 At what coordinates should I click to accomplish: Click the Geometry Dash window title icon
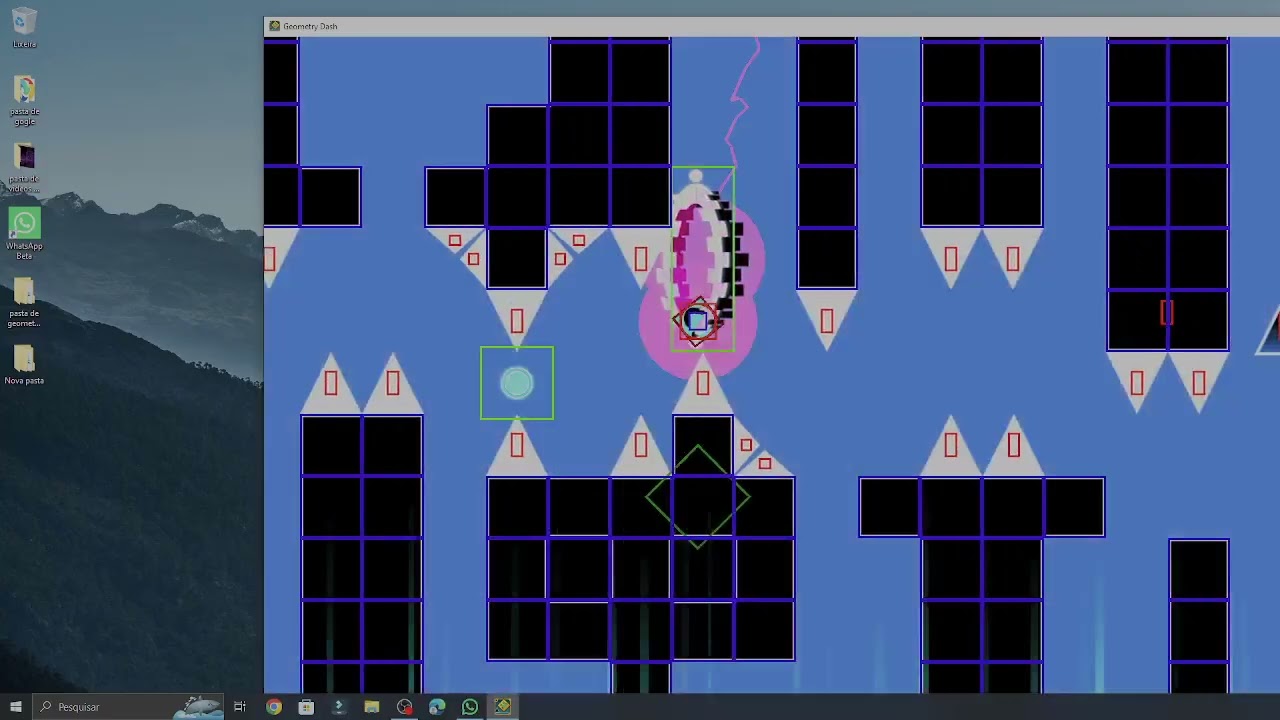pyautogui.click(x=274, y=26)
